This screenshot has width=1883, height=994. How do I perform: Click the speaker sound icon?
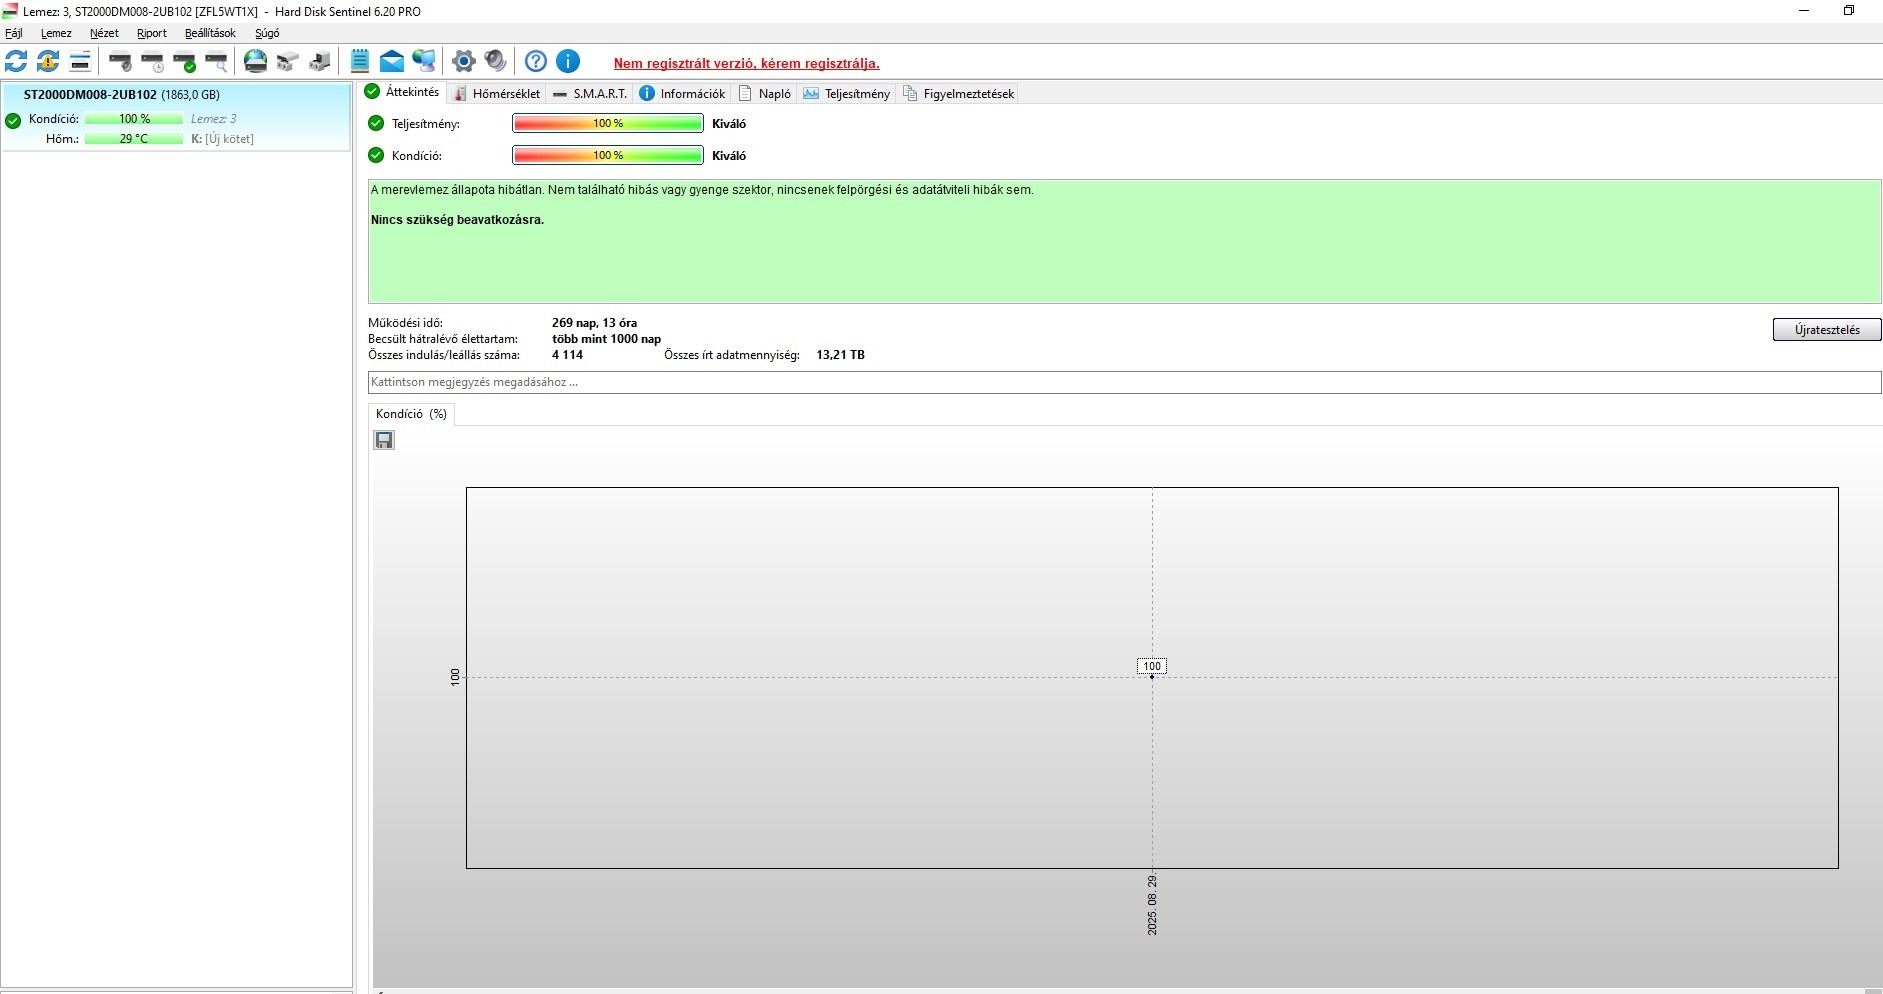coord(495,61)
